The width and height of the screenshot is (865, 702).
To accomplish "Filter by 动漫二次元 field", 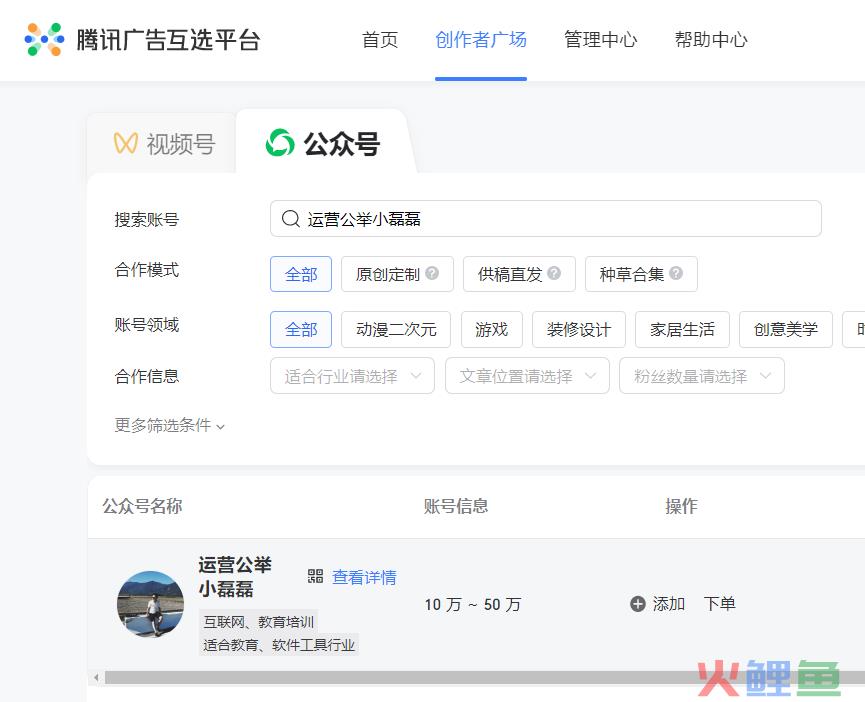I will pyautogui.click(x=396, y=329).
